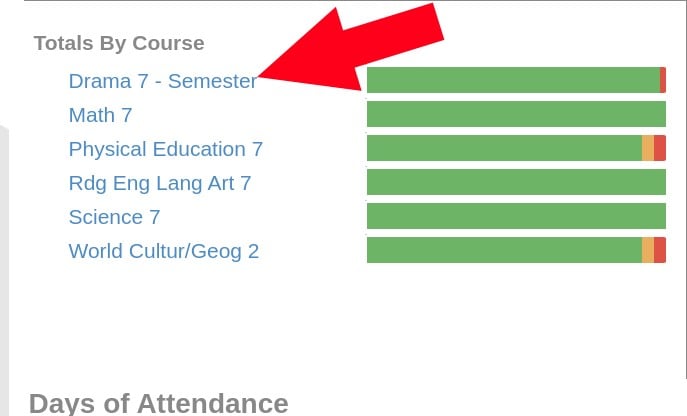
Task: Click the Totals By Course heading
Action: 118,44
